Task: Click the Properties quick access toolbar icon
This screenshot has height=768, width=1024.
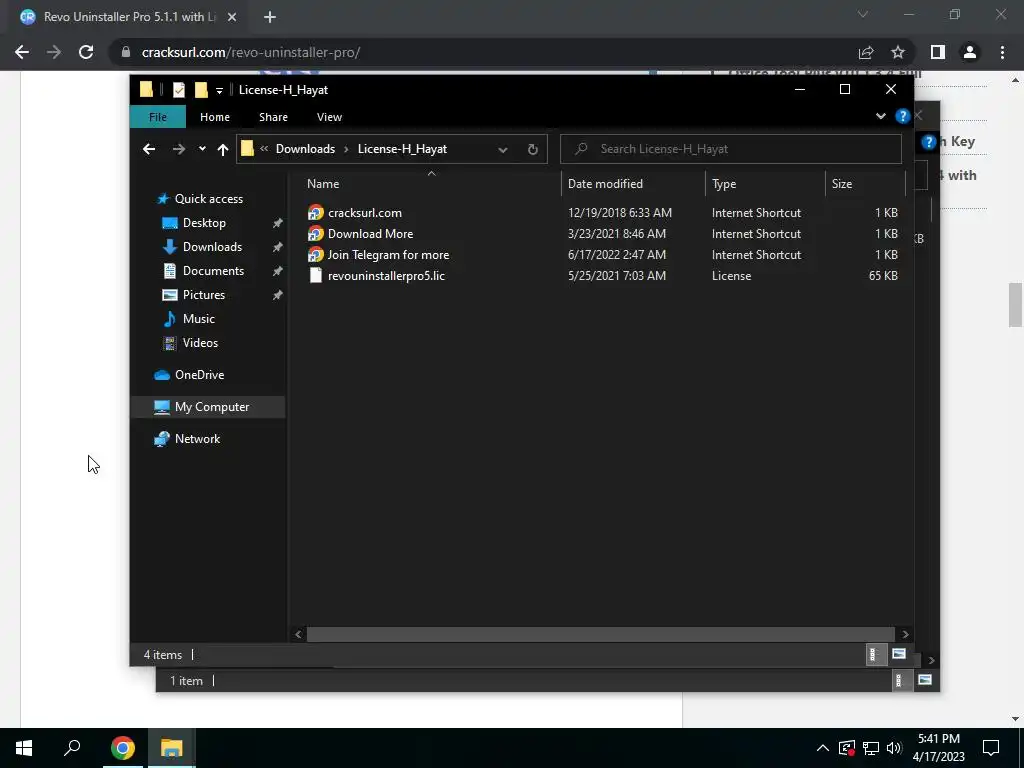Action: click(179, 89)
